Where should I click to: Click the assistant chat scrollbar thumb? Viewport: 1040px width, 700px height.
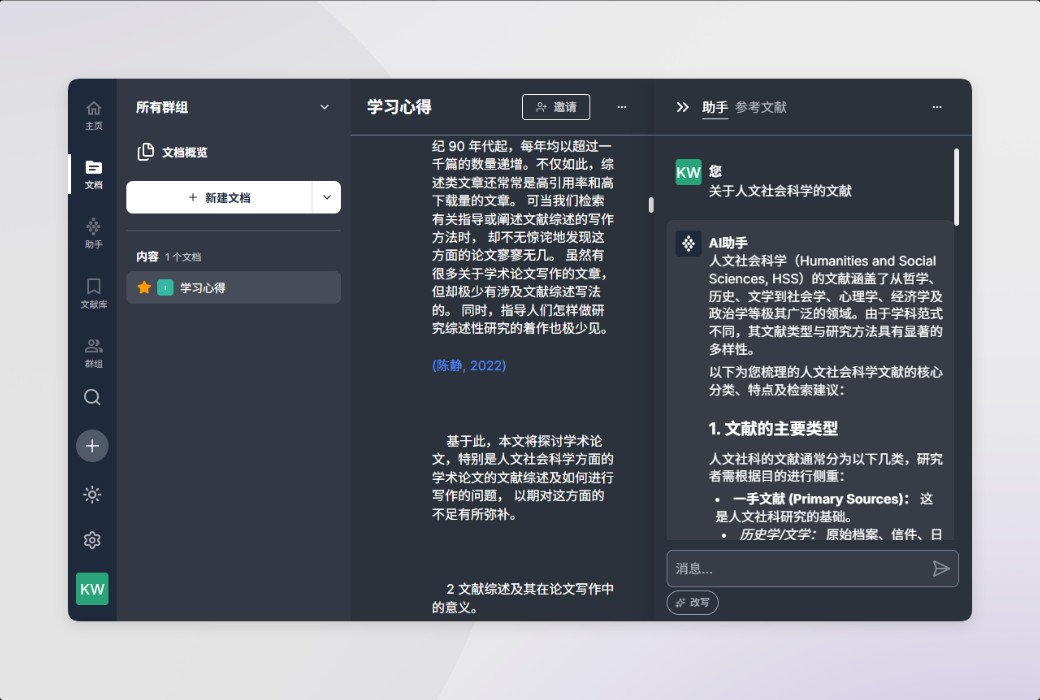pos(956,187)
